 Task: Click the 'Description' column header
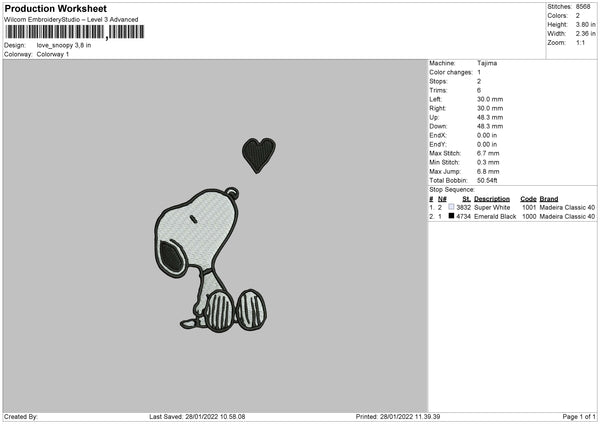click(x=492, y=199)
